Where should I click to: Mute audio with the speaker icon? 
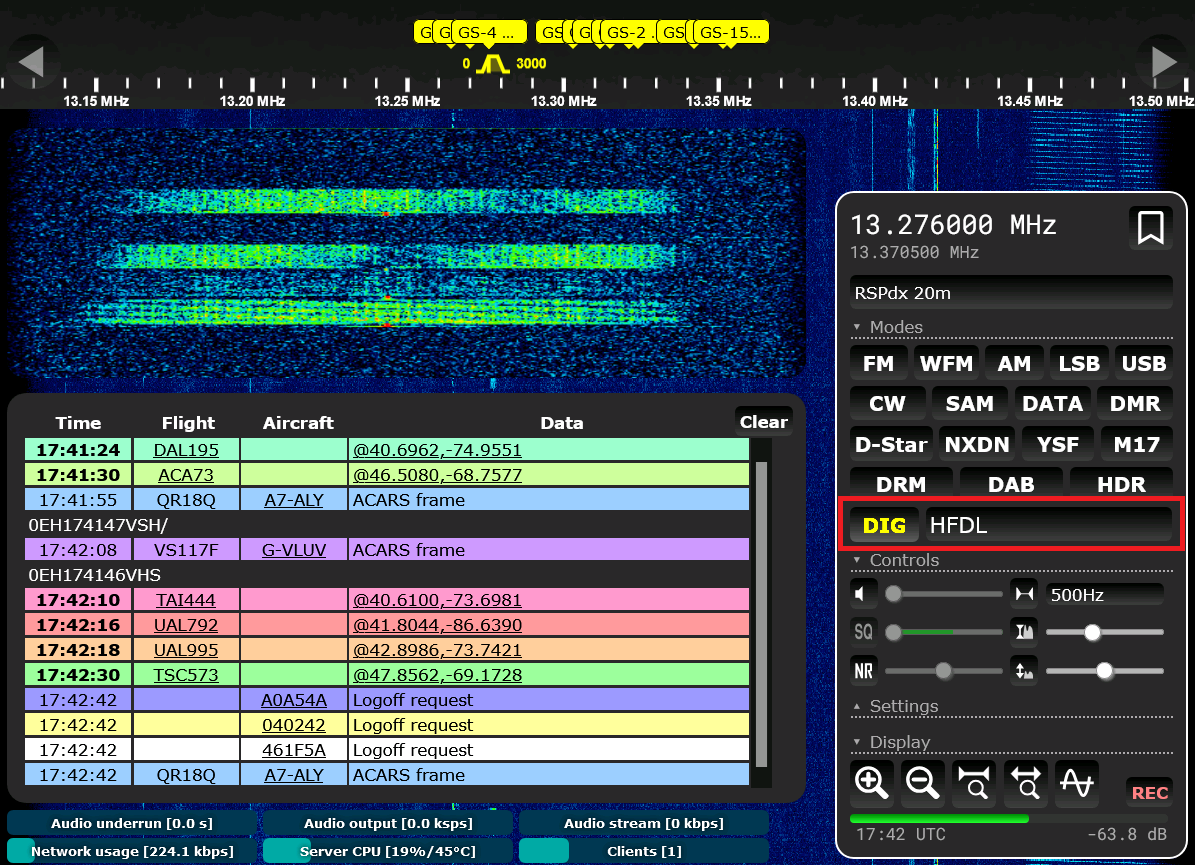click(863, 594)
